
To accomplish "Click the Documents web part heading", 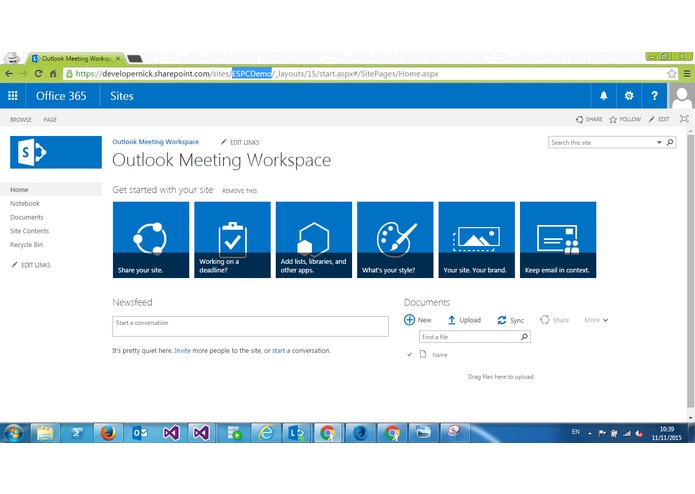I will click(x=427, y=302).
